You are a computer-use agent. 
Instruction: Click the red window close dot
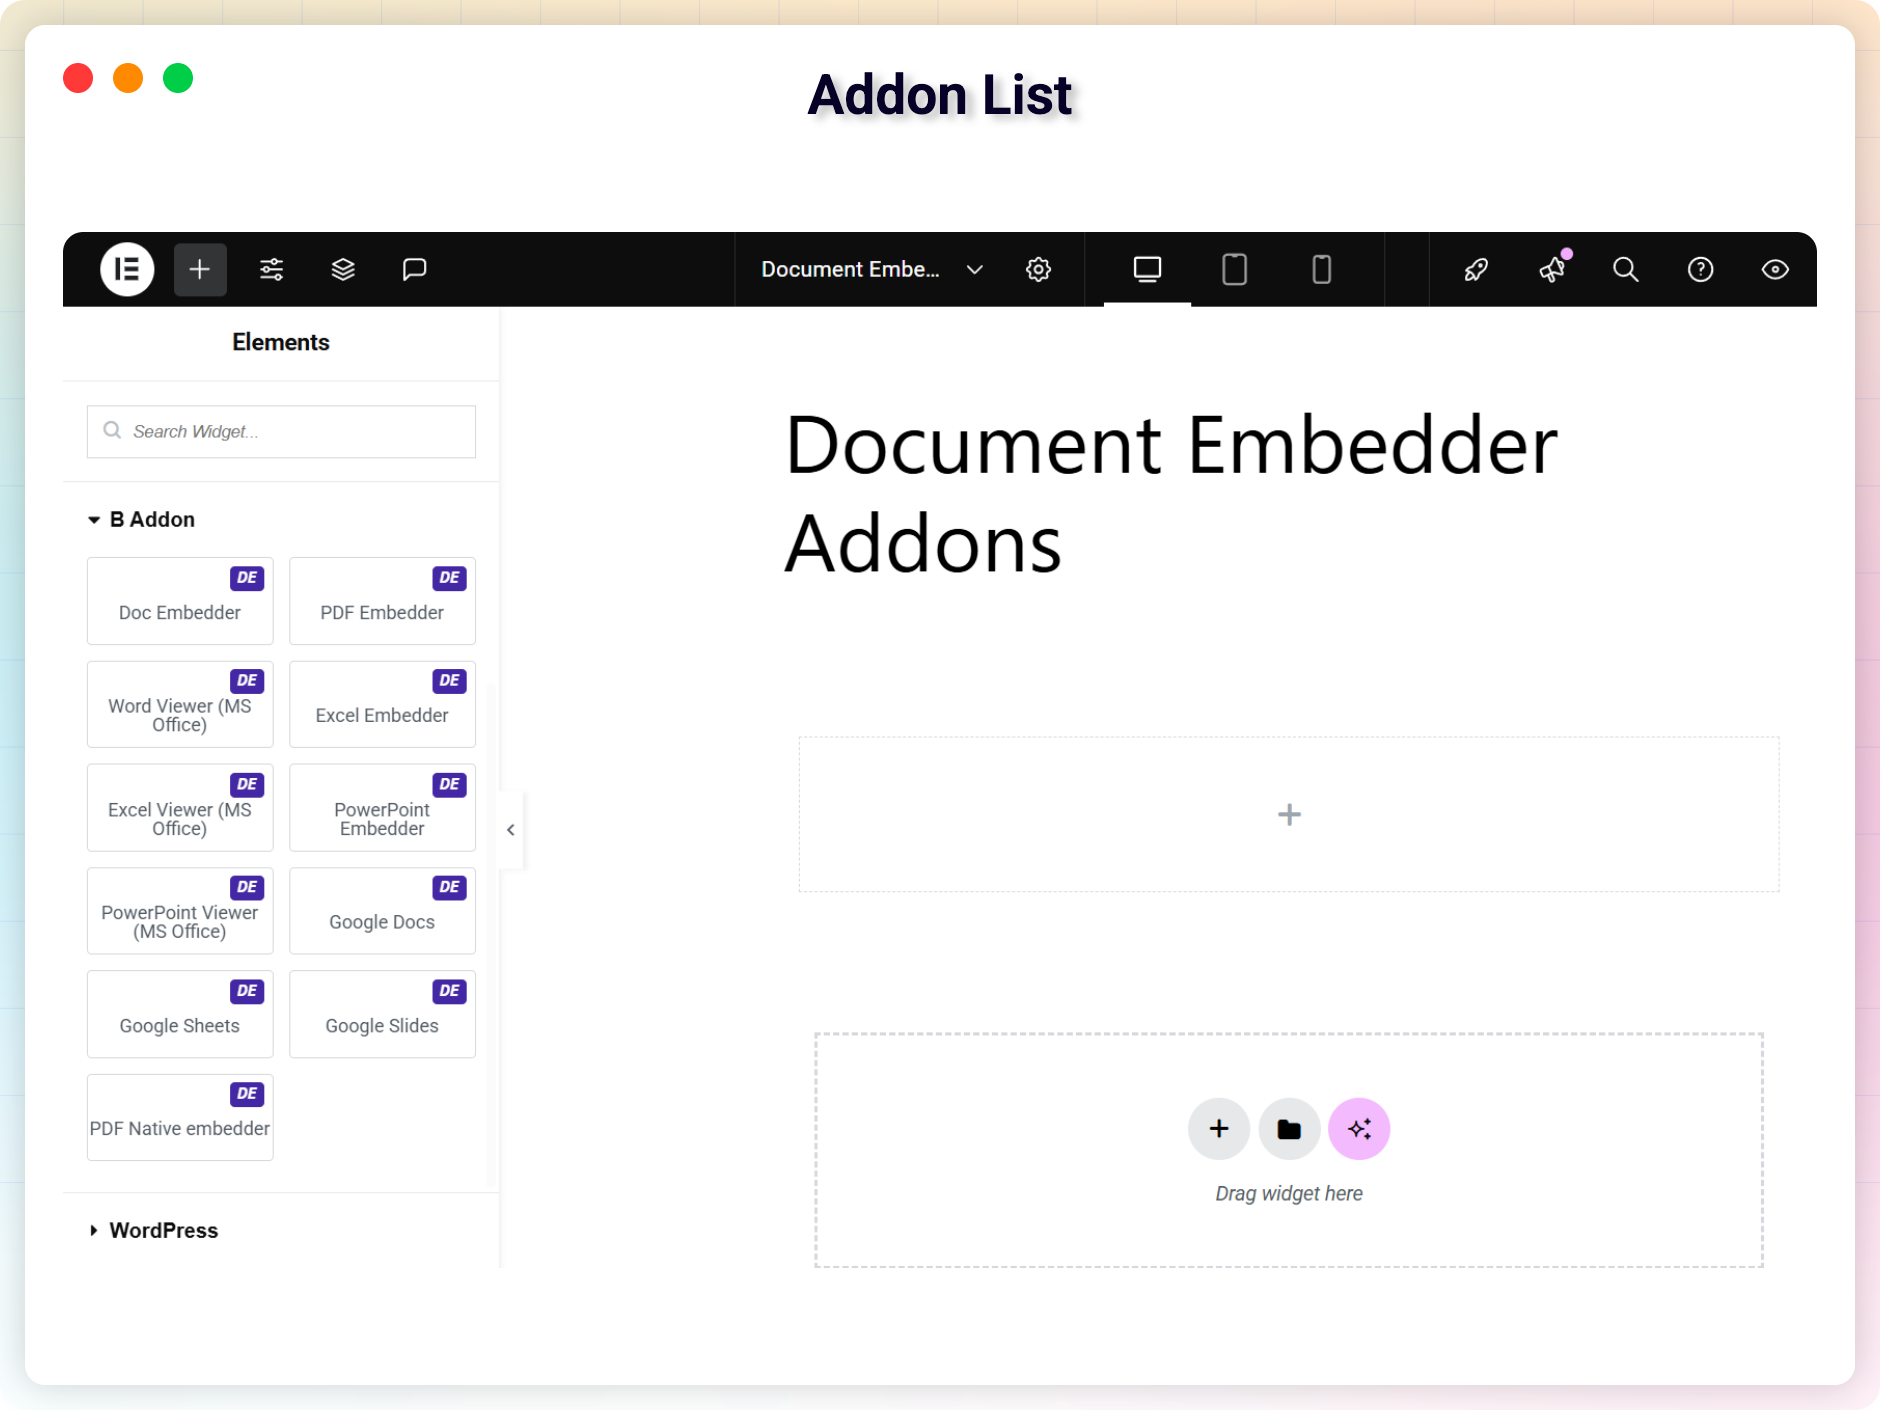point(78,78)
